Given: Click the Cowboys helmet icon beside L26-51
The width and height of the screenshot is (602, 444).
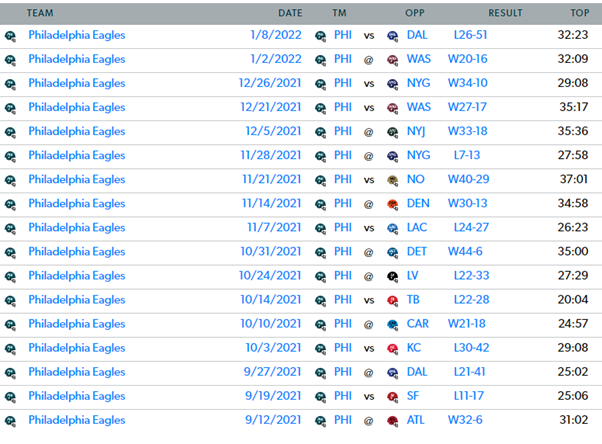Looking at the screenshot, I should point(392,36).
